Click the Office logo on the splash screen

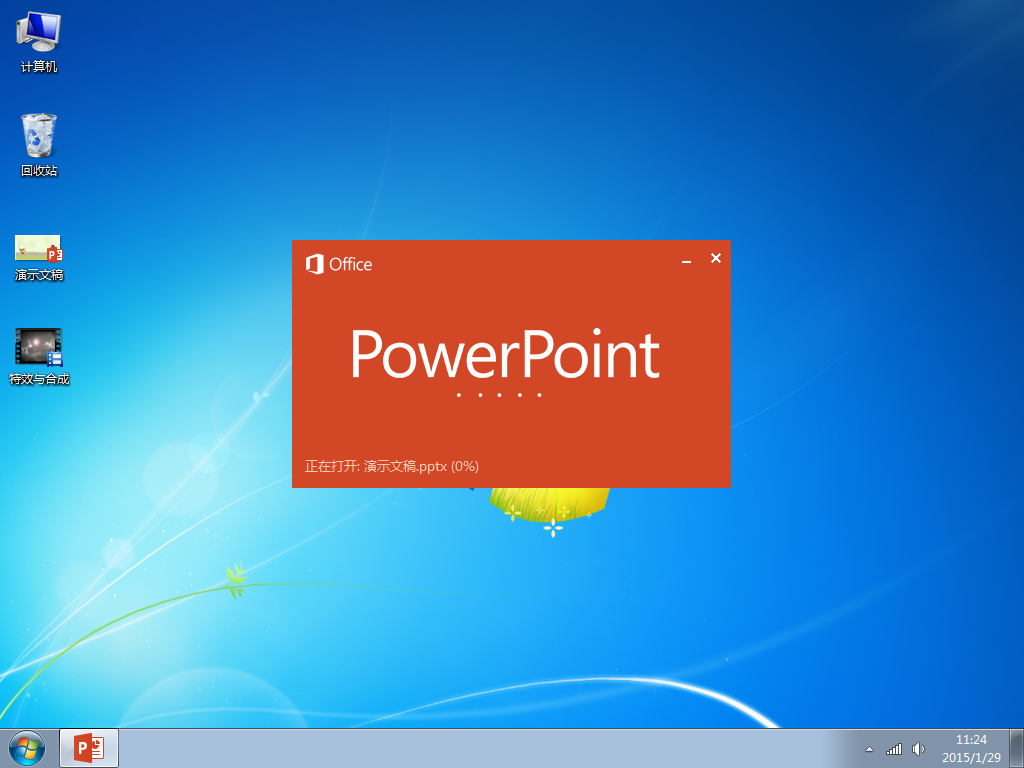(338, 264)
